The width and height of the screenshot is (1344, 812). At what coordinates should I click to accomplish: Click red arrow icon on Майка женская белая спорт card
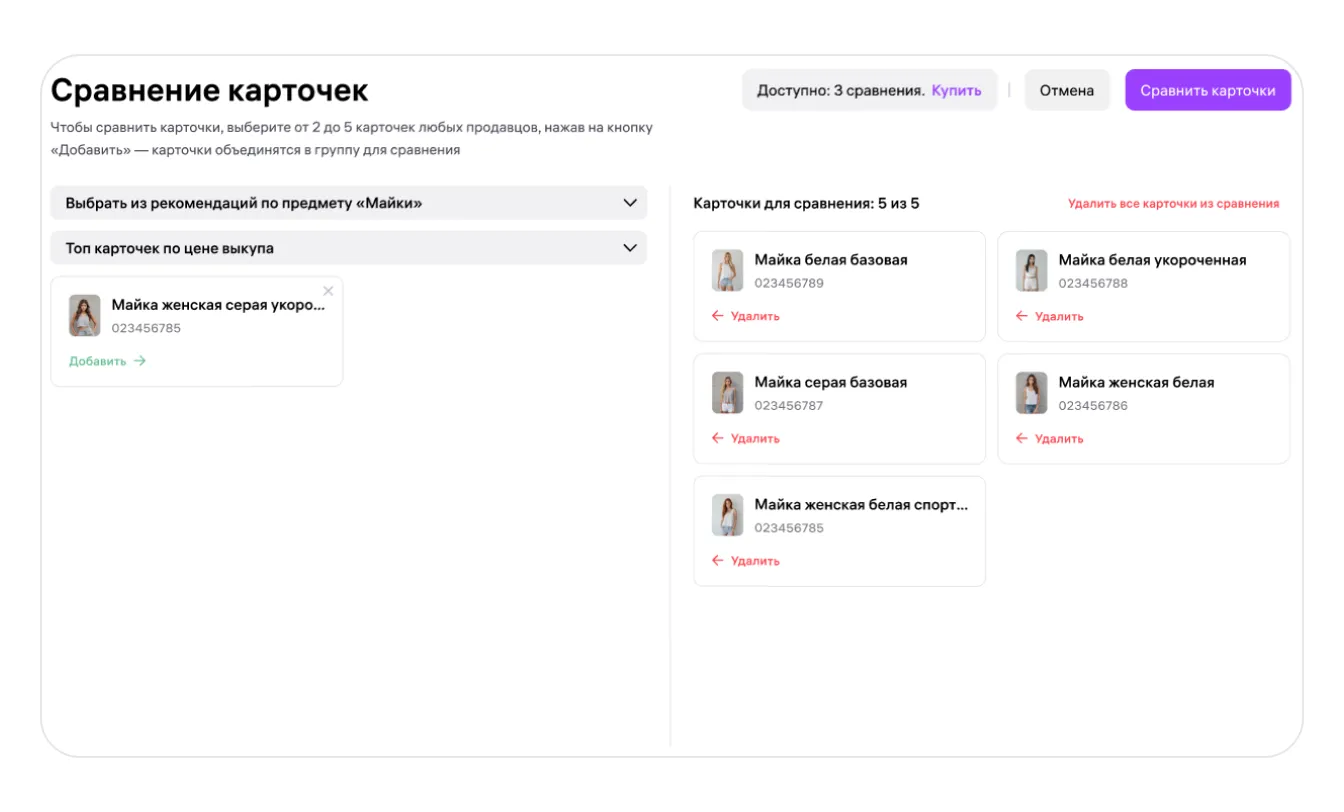click(717, 561)
